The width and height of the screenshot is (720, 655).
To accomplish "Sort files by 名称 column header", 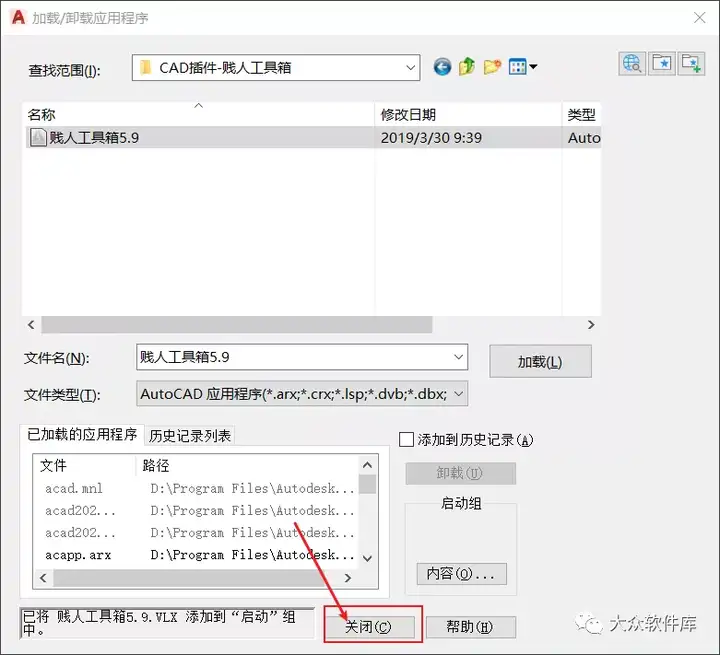I will 198,114.
